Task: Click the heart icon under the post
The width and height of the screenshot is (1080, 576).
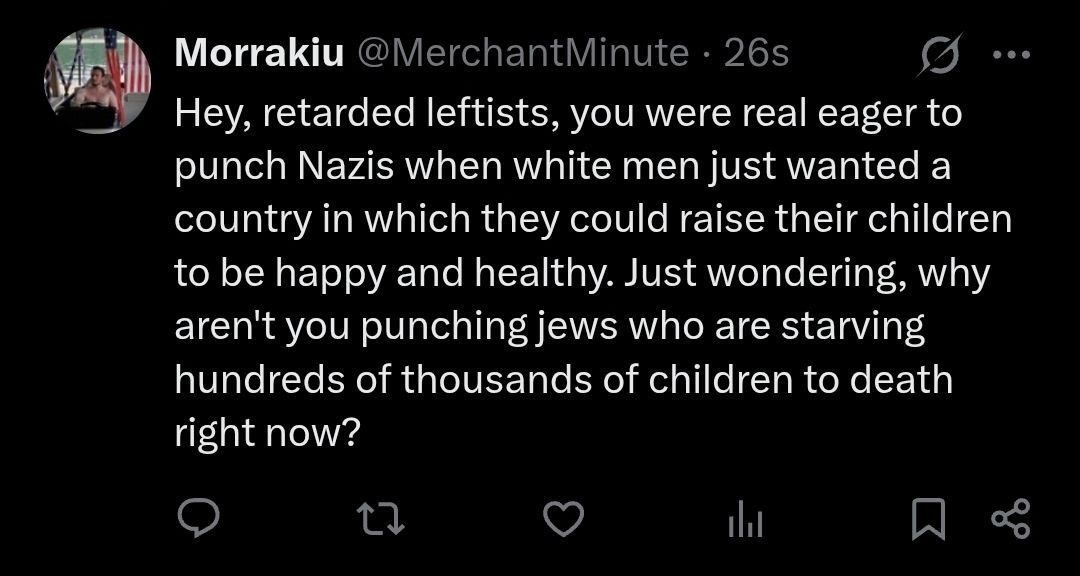Action: 562,518
